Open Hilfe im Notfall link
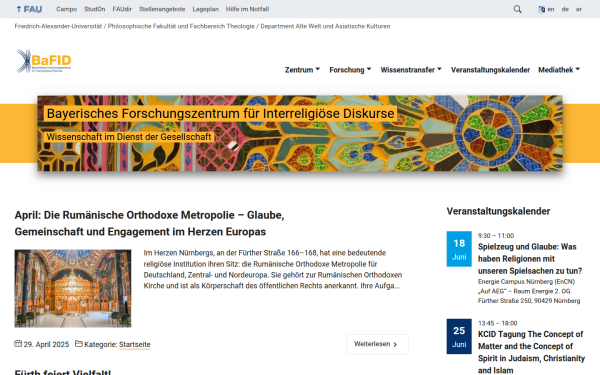The height and width of the screenshot is (375, 600). click(247, 9)
